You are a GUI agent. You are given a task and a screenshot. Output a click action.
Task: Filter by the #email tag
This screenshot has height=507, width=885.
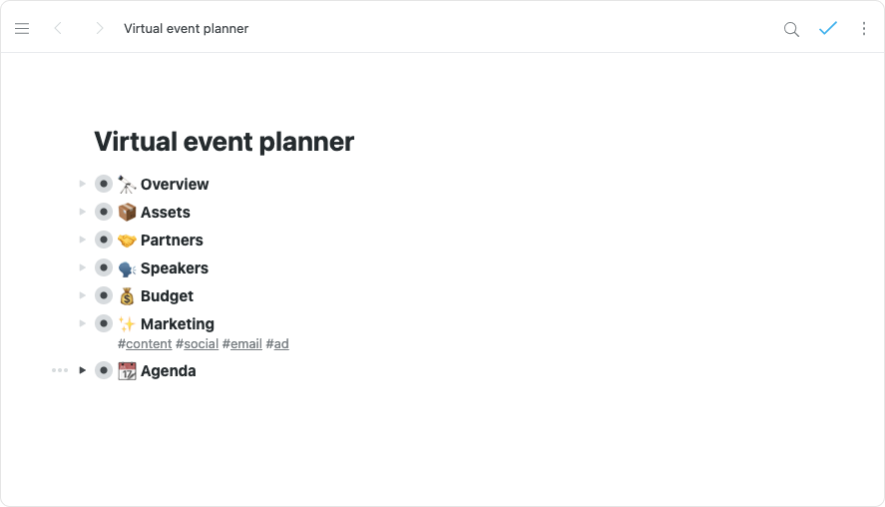click(245, 344)
